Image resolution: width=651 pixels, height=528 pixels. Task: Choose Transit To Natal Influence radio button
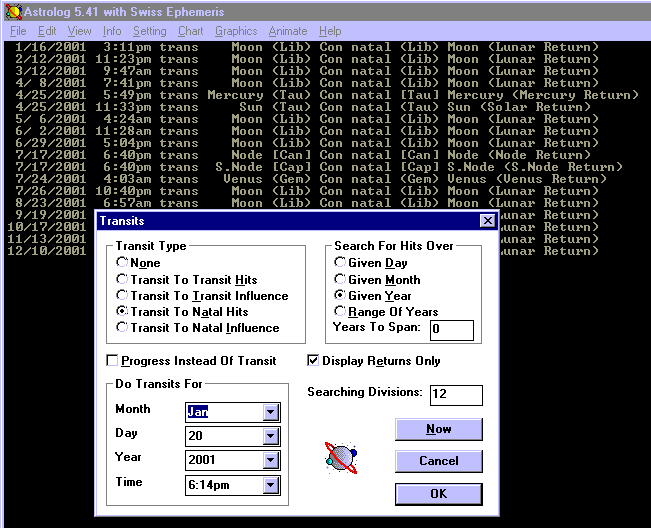(122, 328)
